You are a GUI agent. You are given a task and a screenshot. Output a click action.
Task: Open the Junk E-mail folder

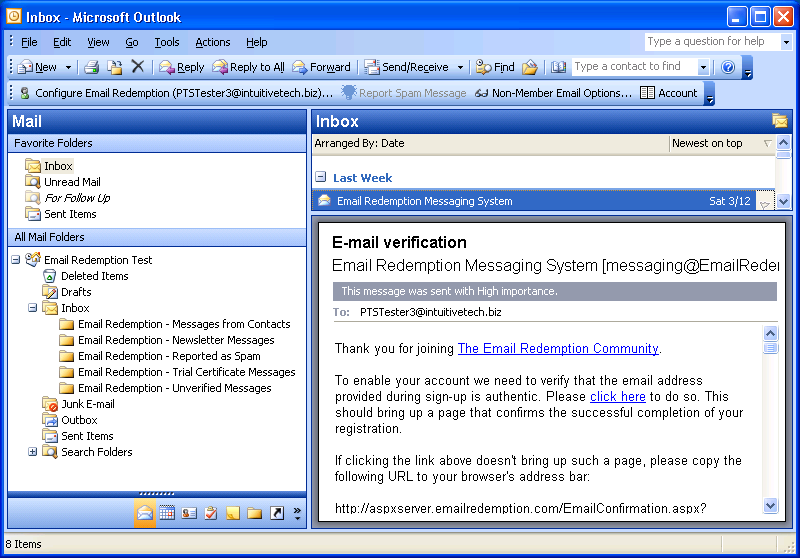click(88, 404)
